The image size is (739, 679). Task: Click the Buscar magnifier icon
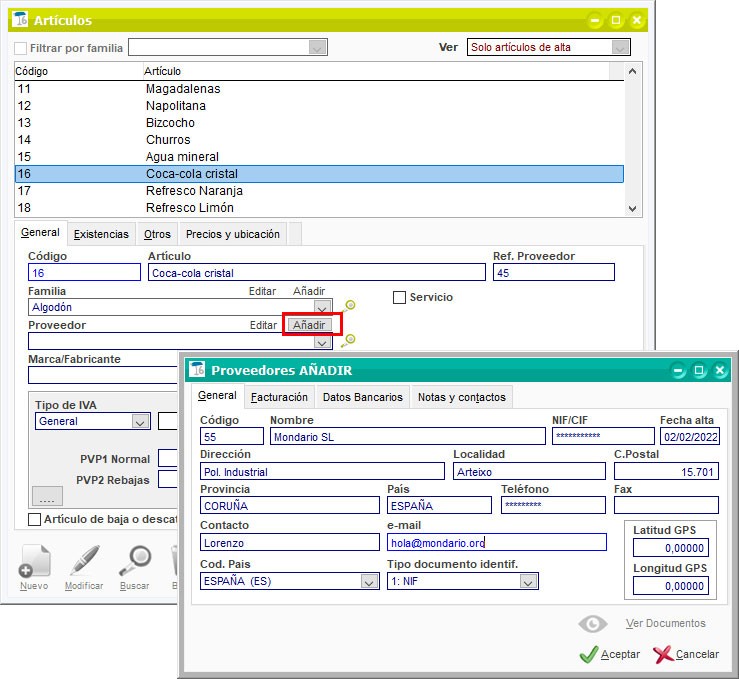[x=135, y=561]
